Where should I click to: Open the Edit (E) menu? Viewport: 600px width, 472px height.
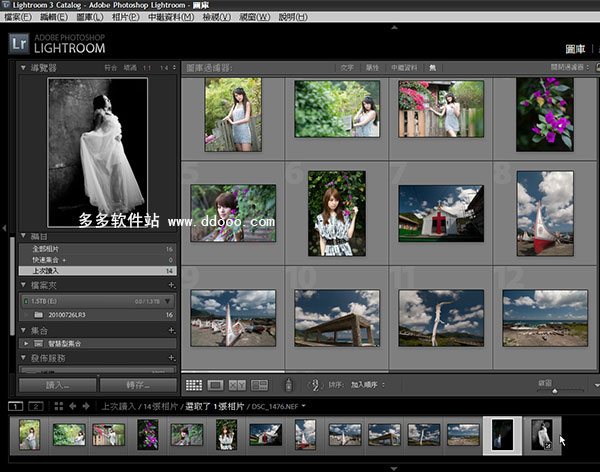click(x=54, y=17)
